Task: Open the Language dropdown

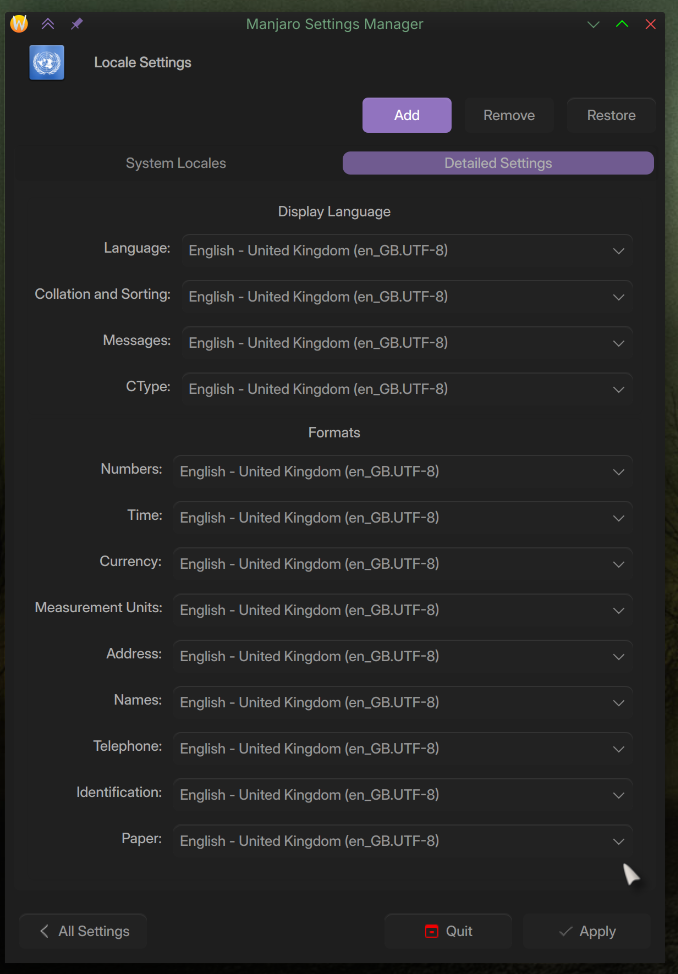Action: (407, 251)
